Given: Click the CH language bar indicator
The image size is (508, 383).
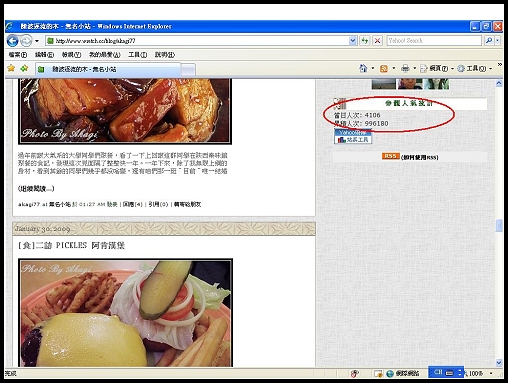Looking at the screenshot, I should (x=438, y=372).
